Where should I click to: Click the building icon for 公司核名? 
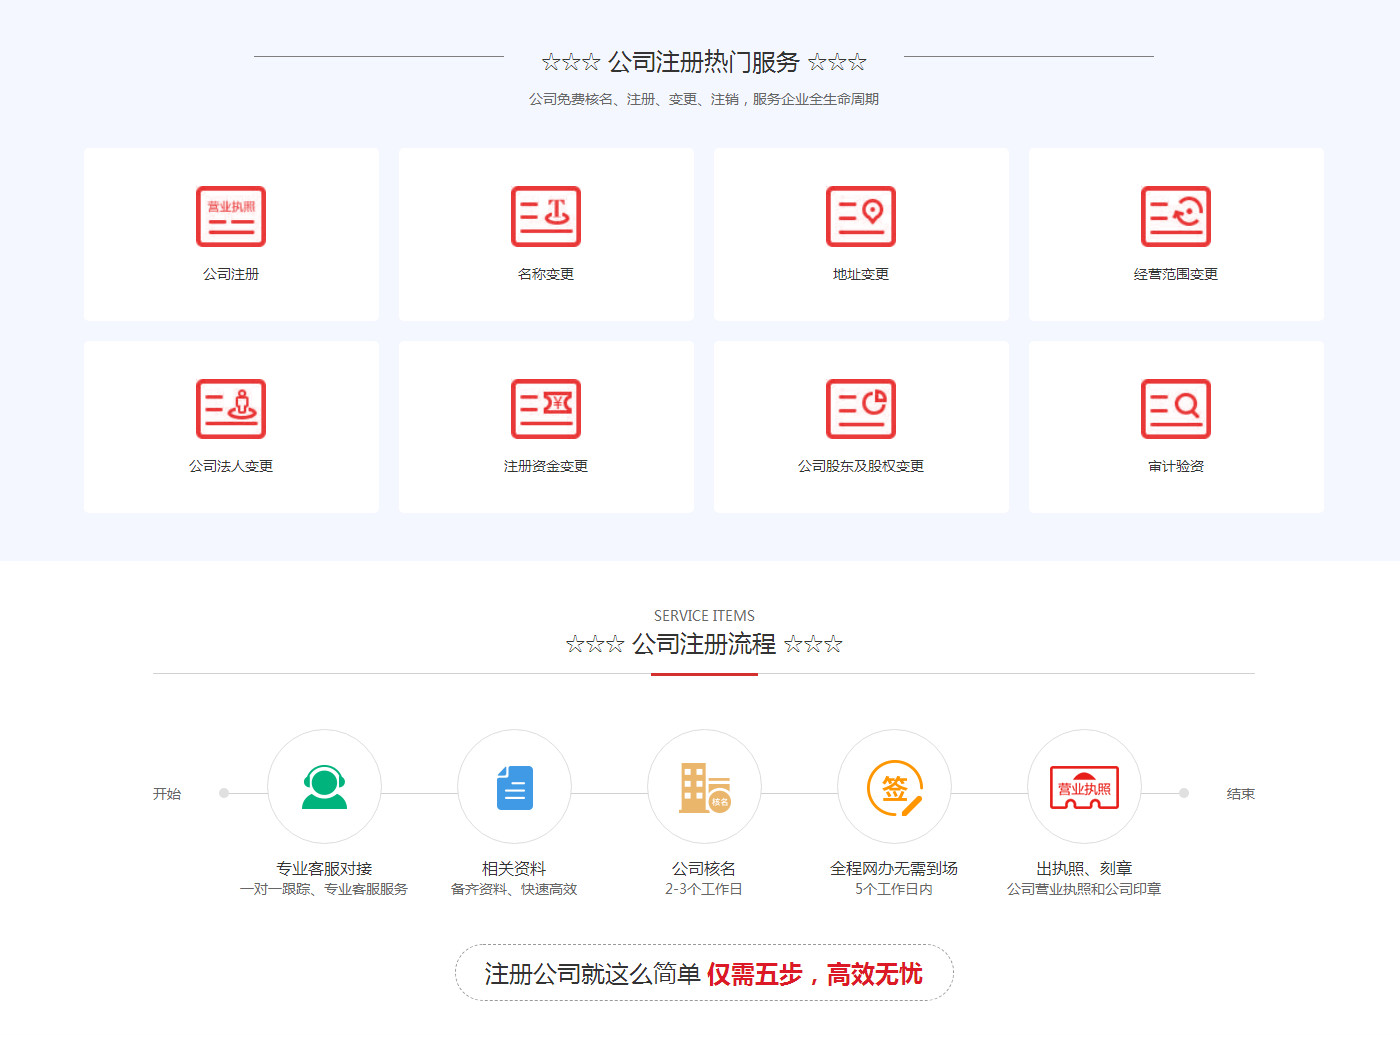(x=705, y=787)
